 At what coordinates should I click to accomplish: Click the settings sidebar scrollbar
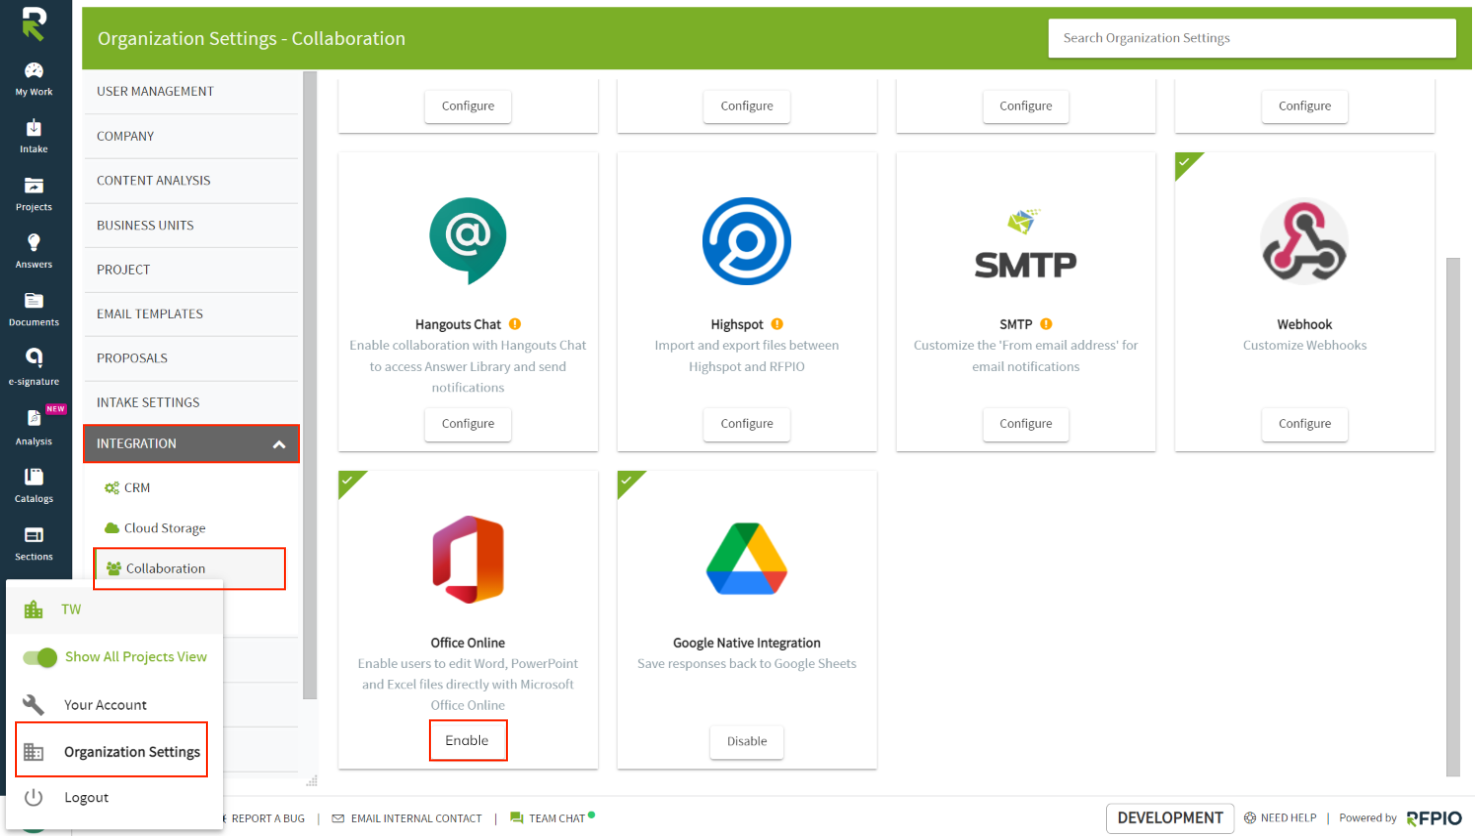click(310, 385)
